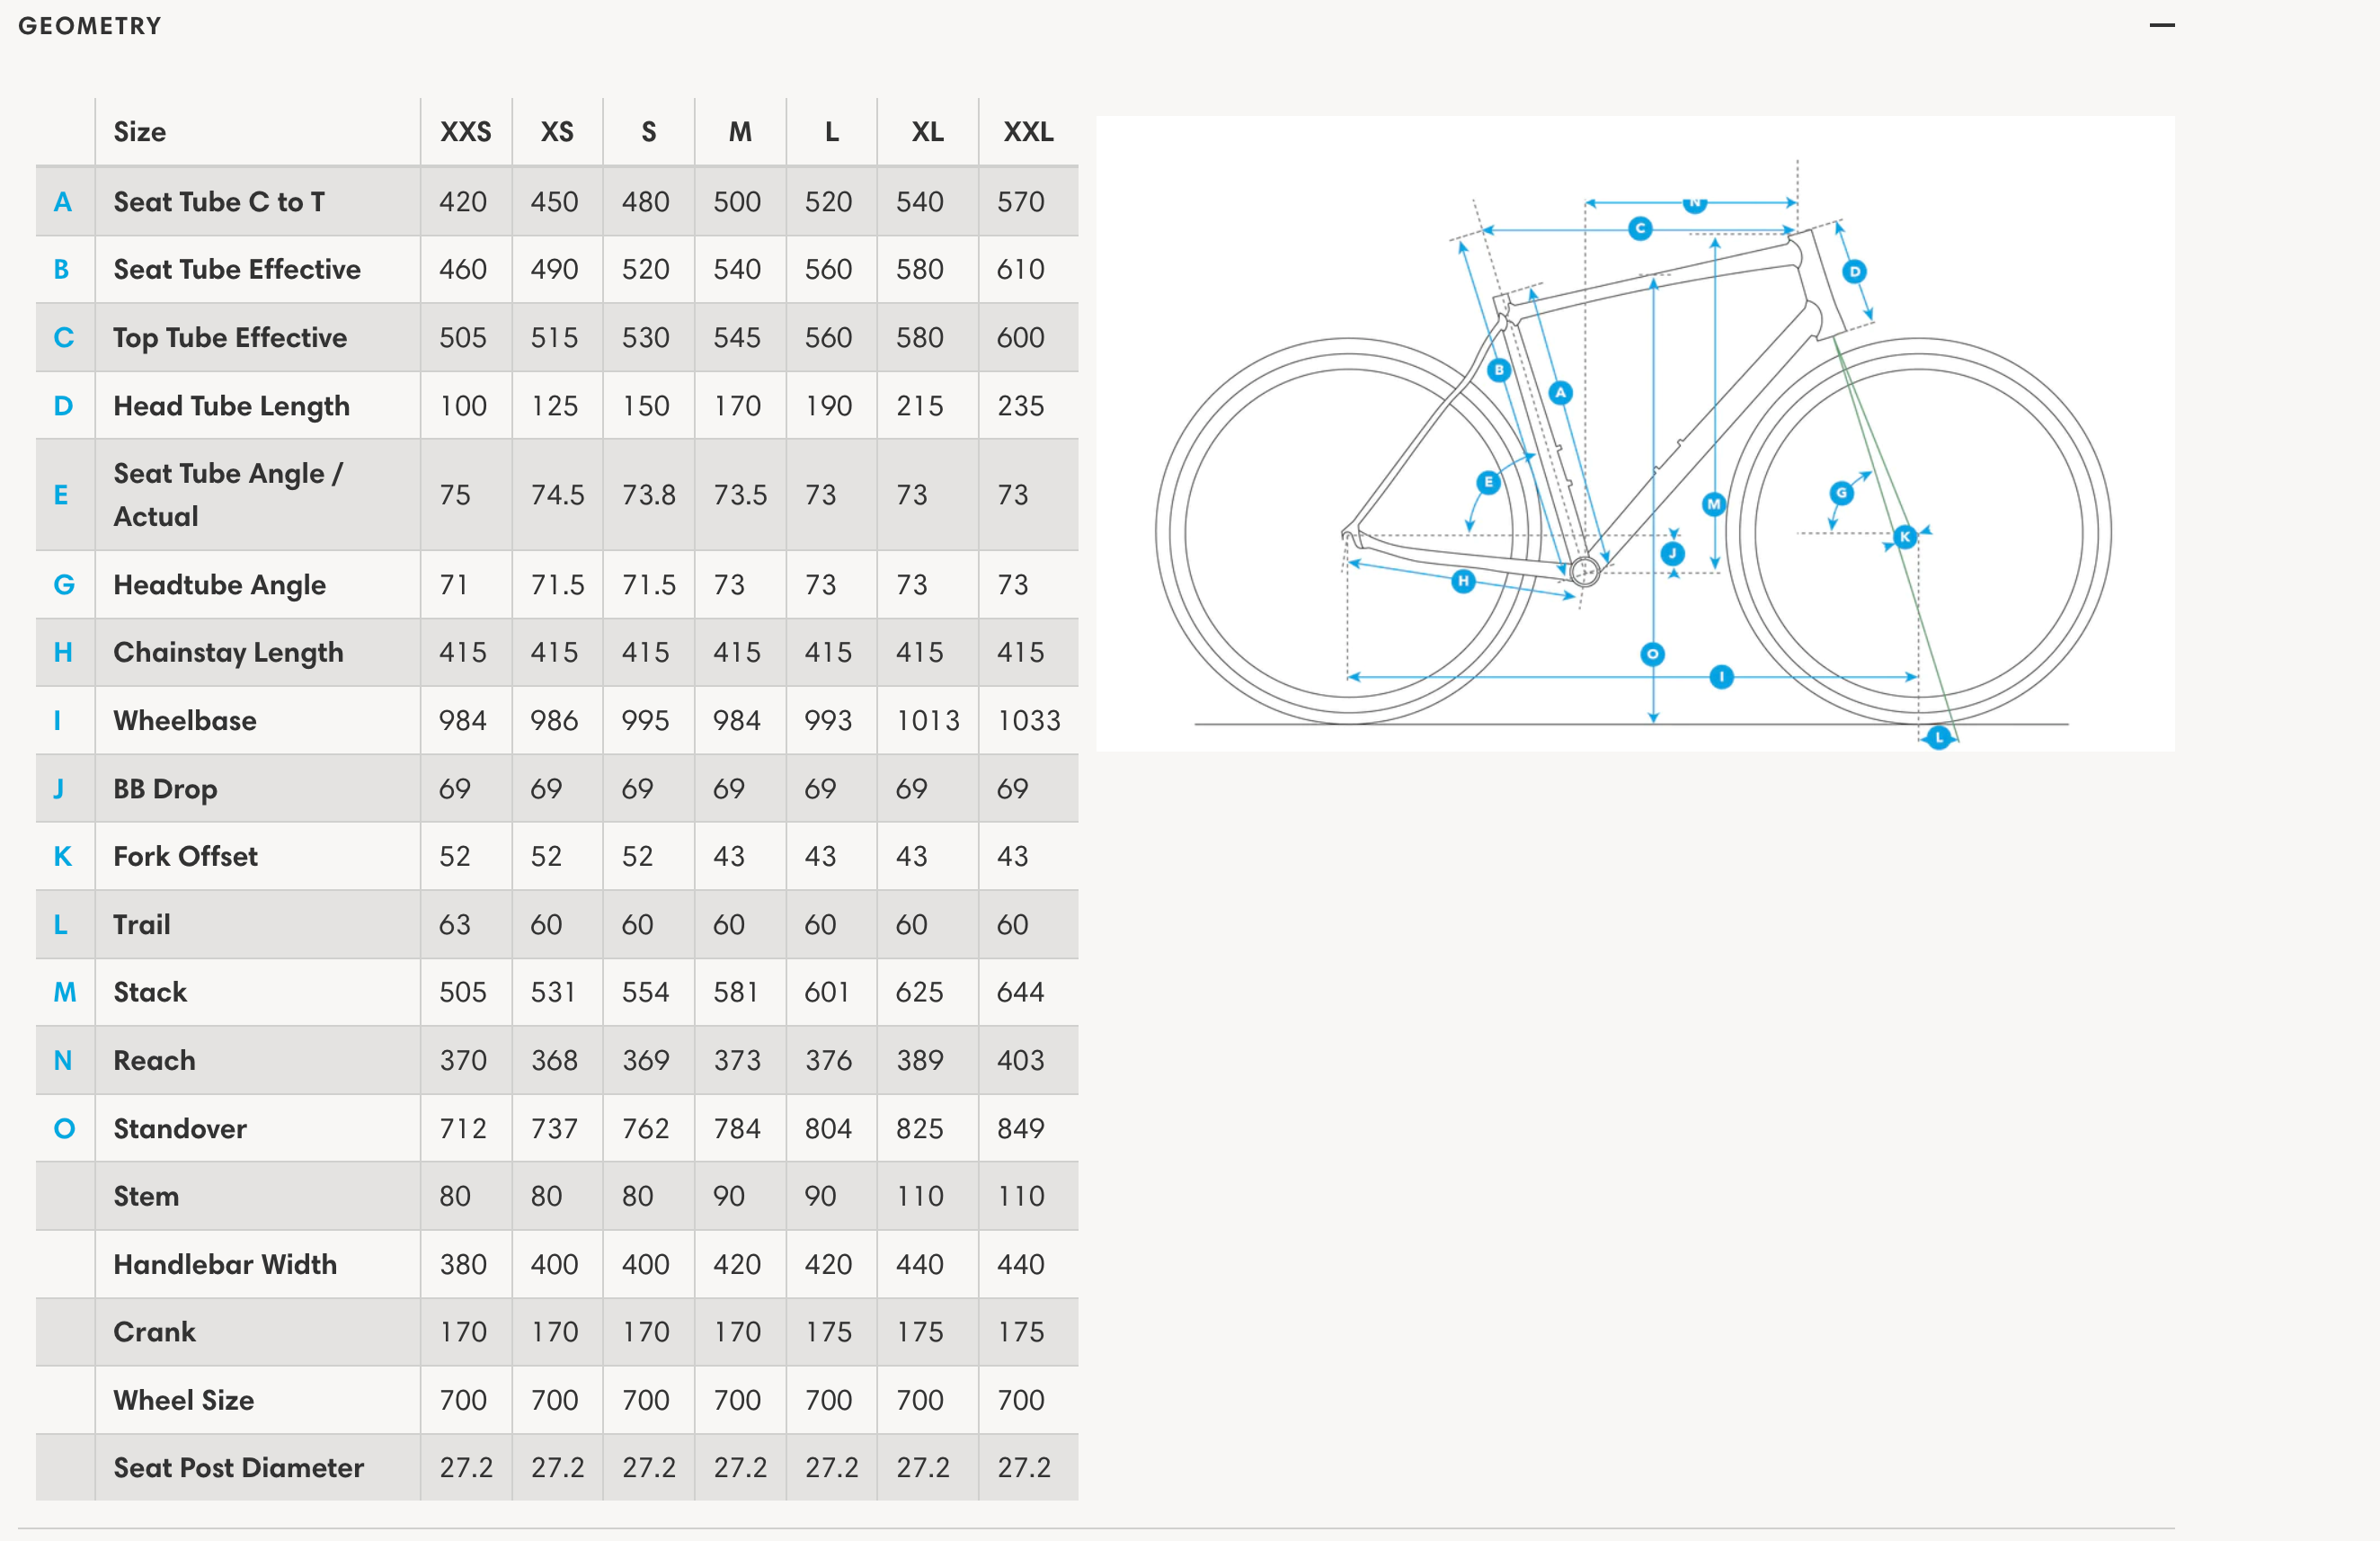Toggle highlighting on the Reach row
Image resolution: width=2380 pixels, height=1541 pixels.
pyautogui.click(x=154, y=1060)
